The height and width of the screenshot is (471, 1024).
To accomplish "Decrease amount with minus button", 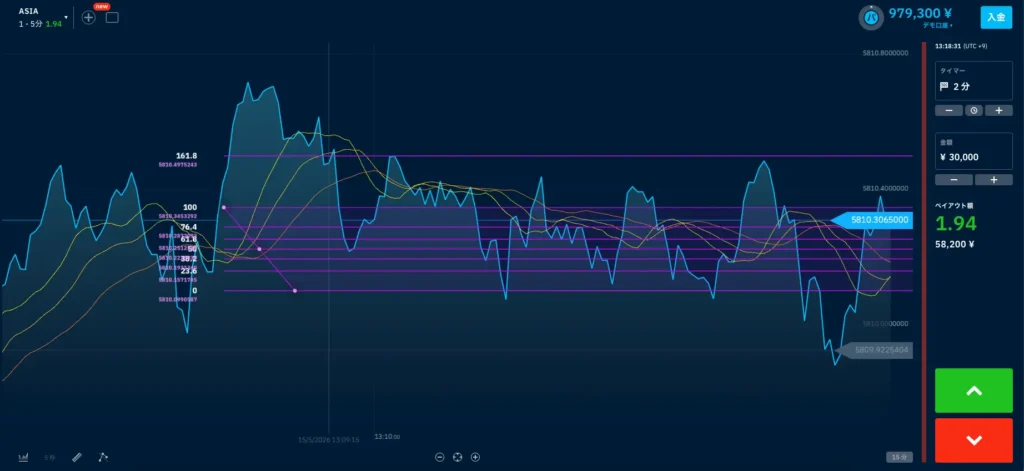I will [953, 180].
